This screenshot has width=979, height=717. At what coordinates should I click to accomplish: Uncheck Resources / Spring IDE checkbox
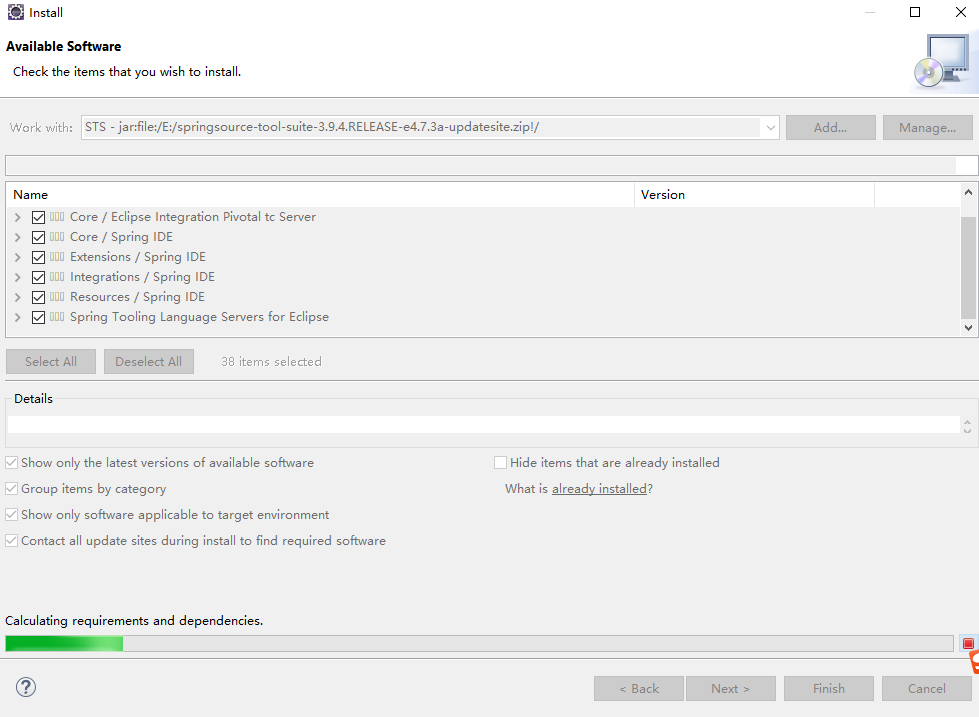tap(38, 297)
